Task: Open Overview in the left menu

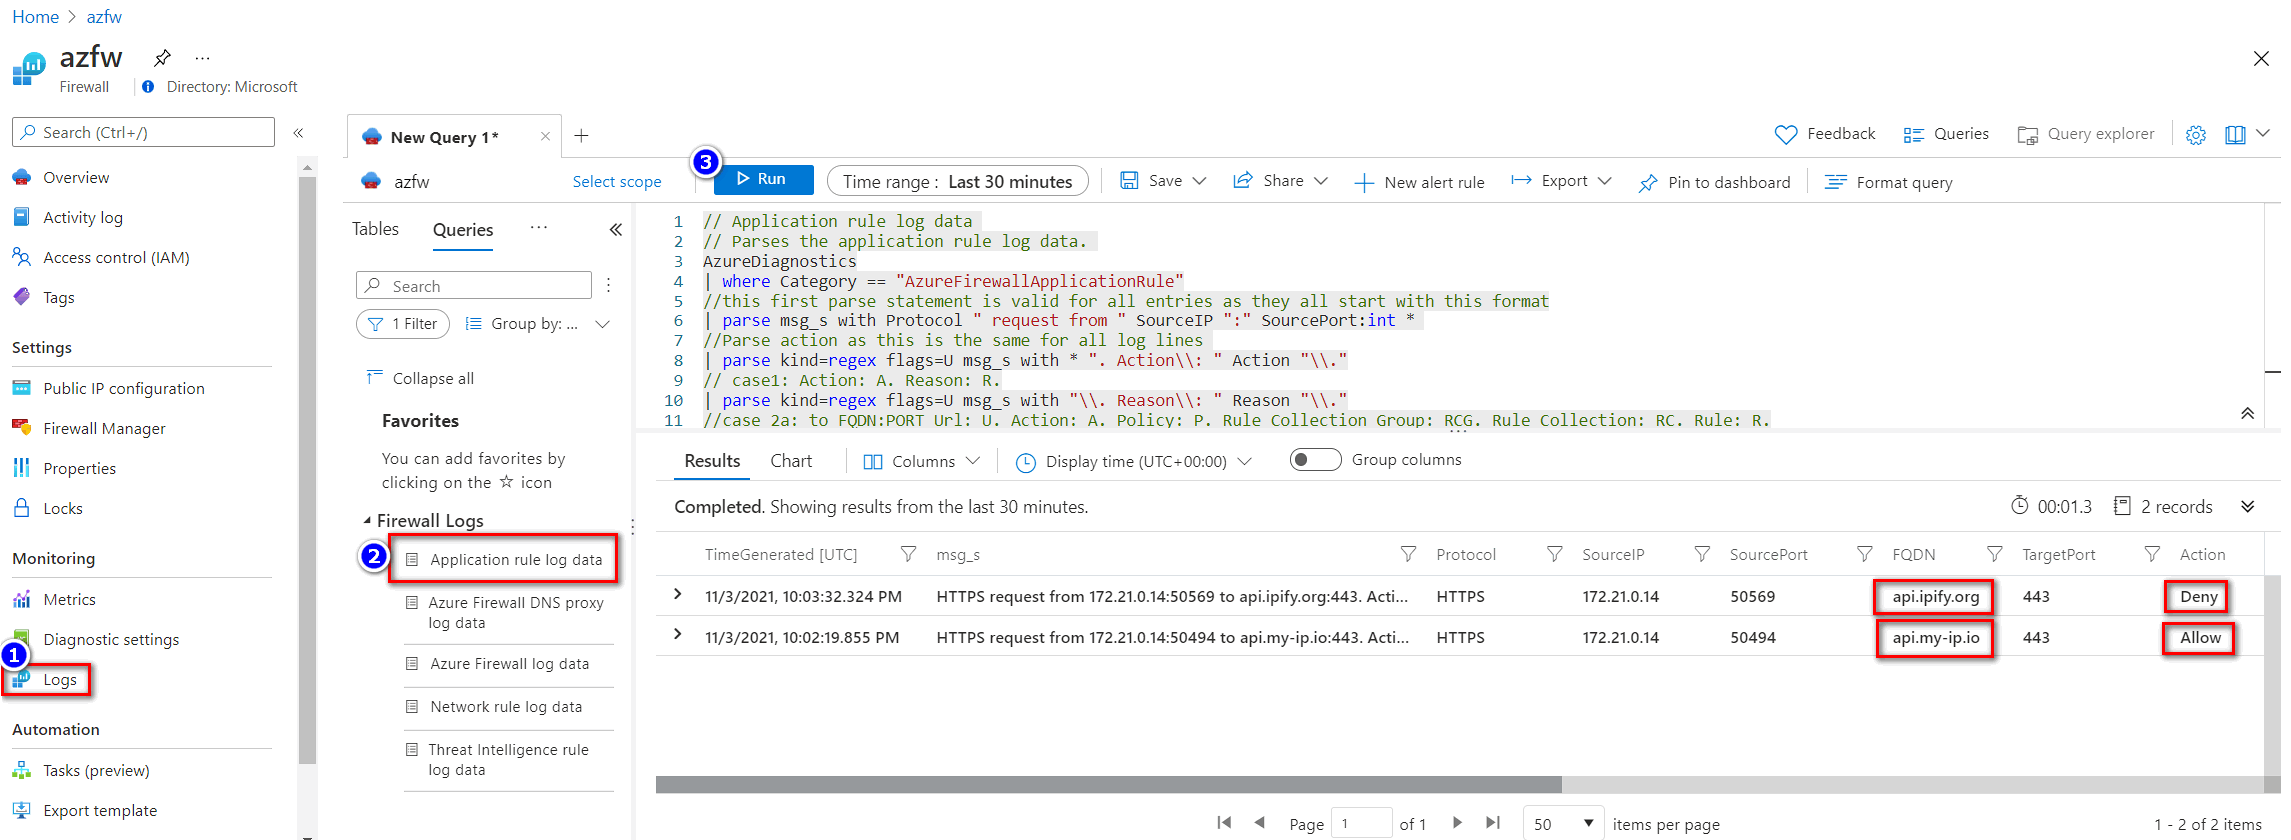Action: (x=76, y=178)
